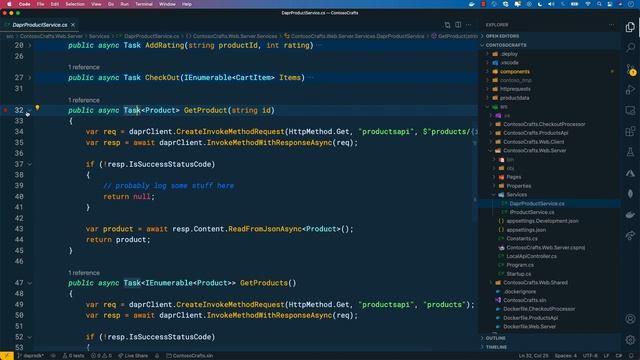The image size is (640, 360).
Task: Expand the OUTLINE section
Action: click(496, 338)
